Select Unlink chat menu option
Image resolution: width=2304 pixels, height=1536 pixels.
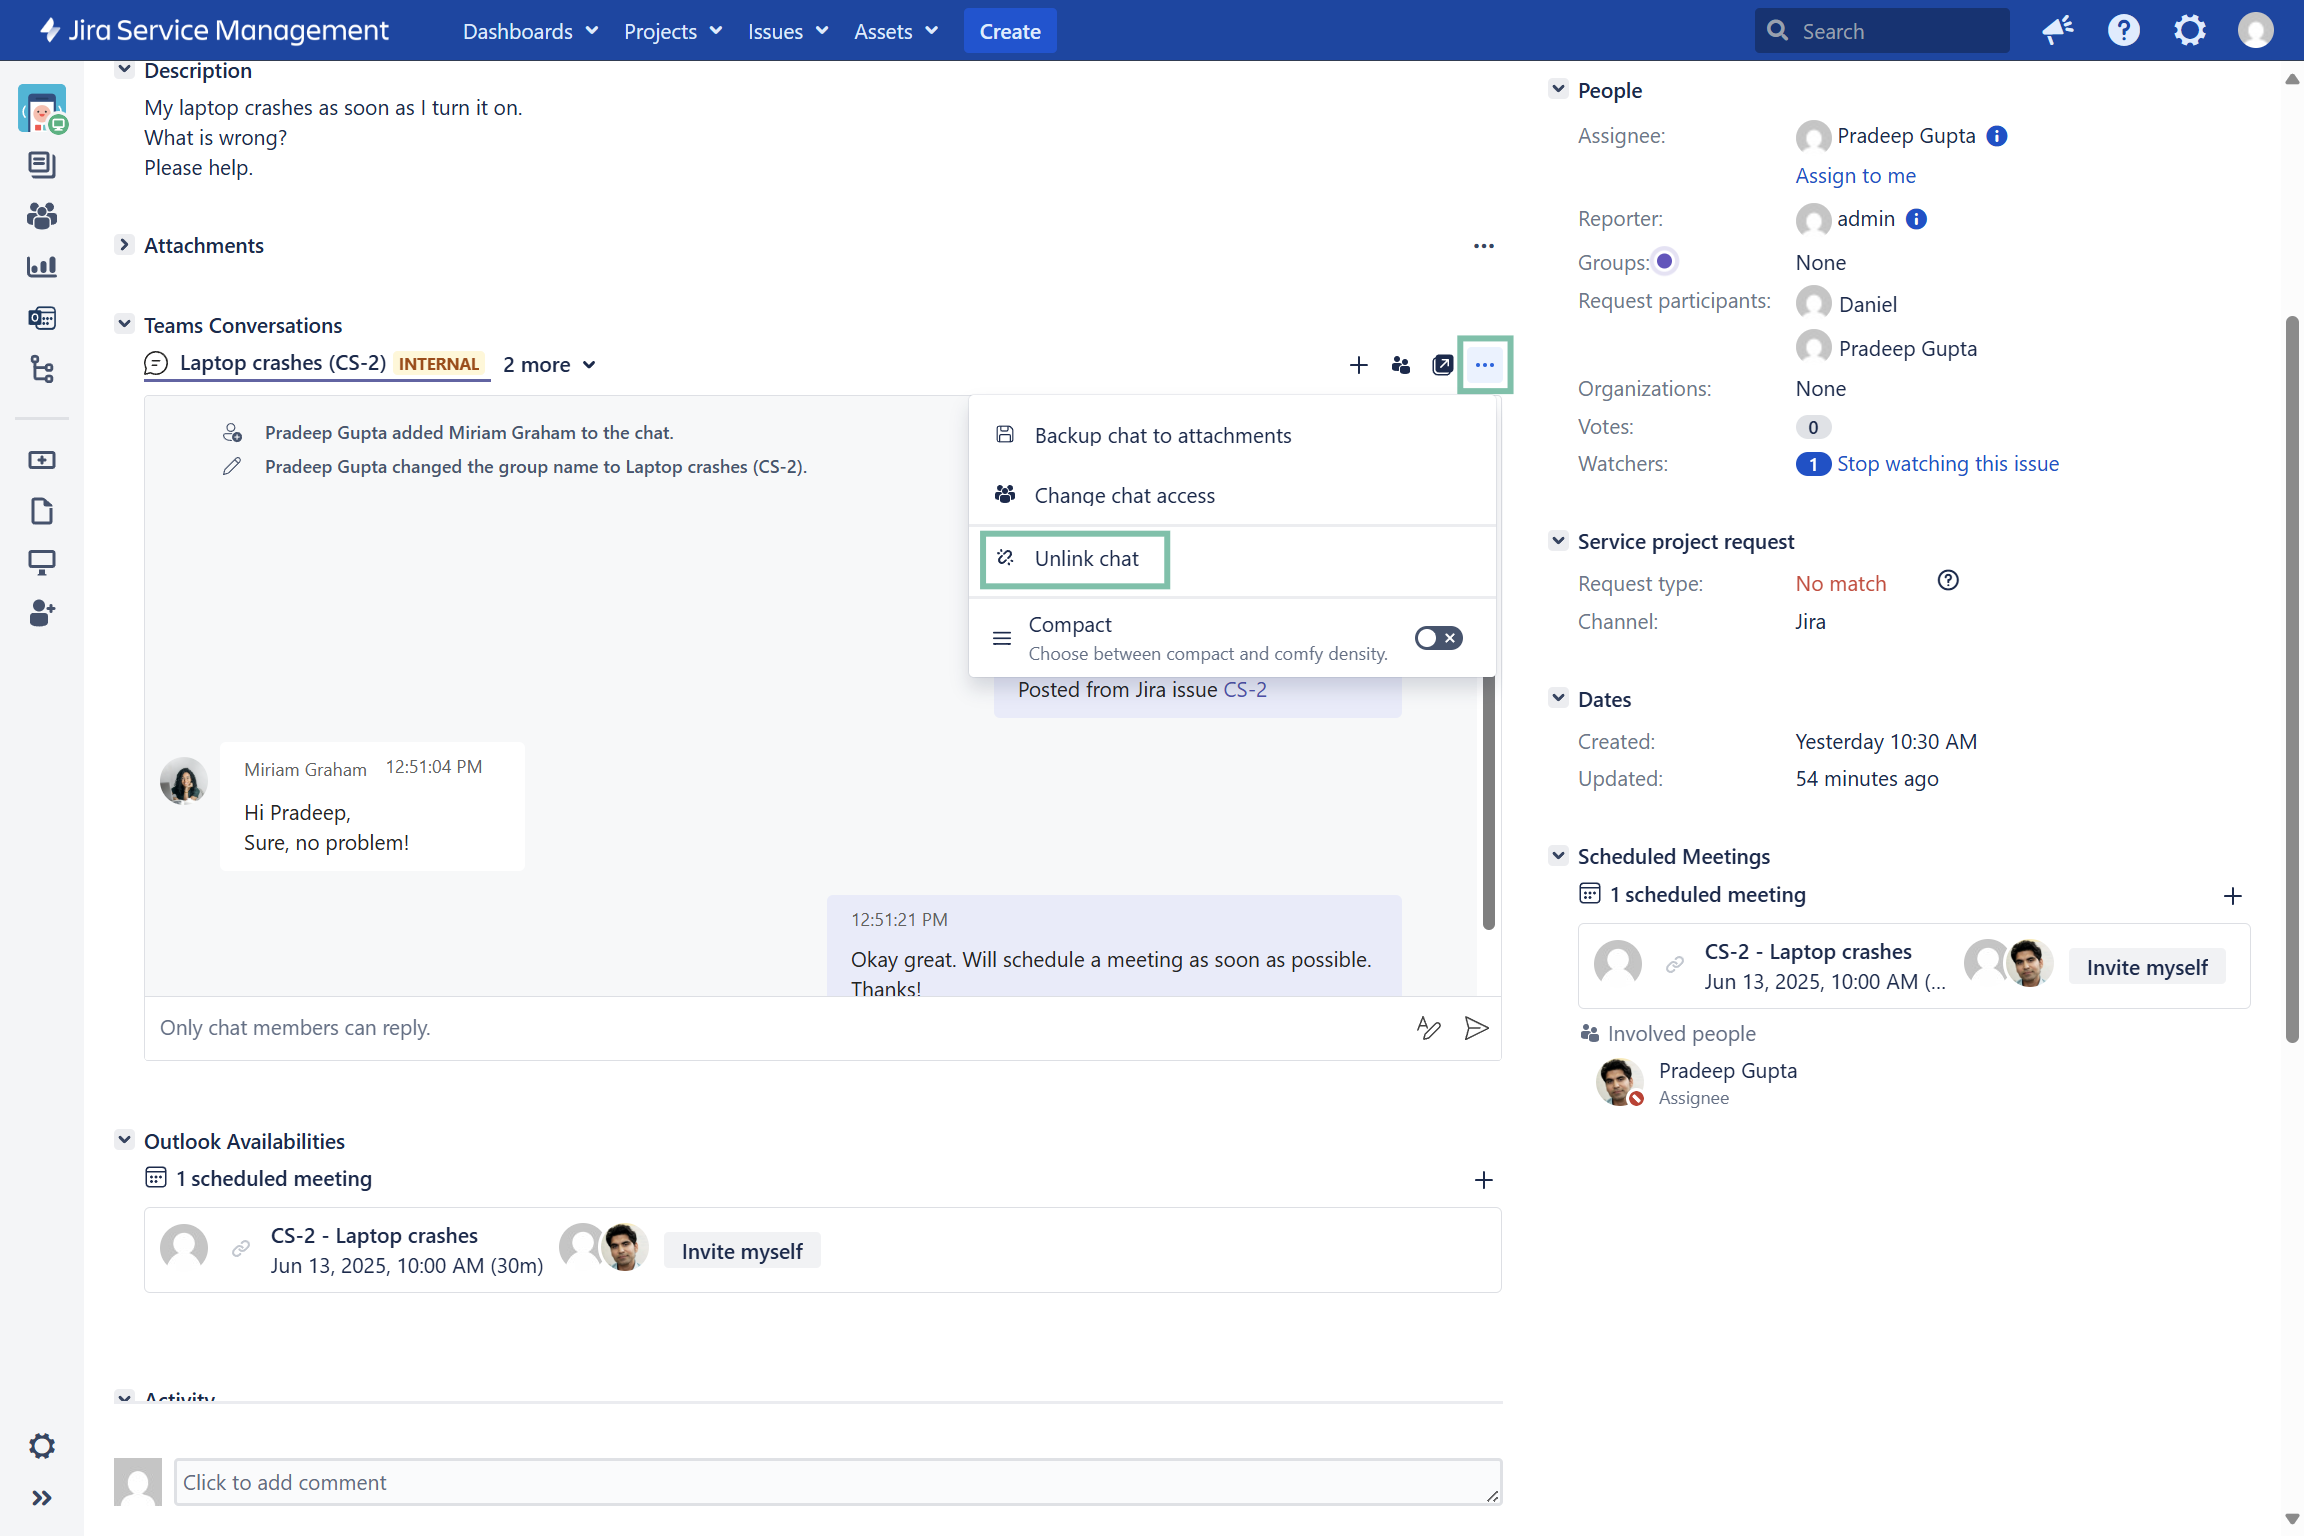[x=1086, y=559]
